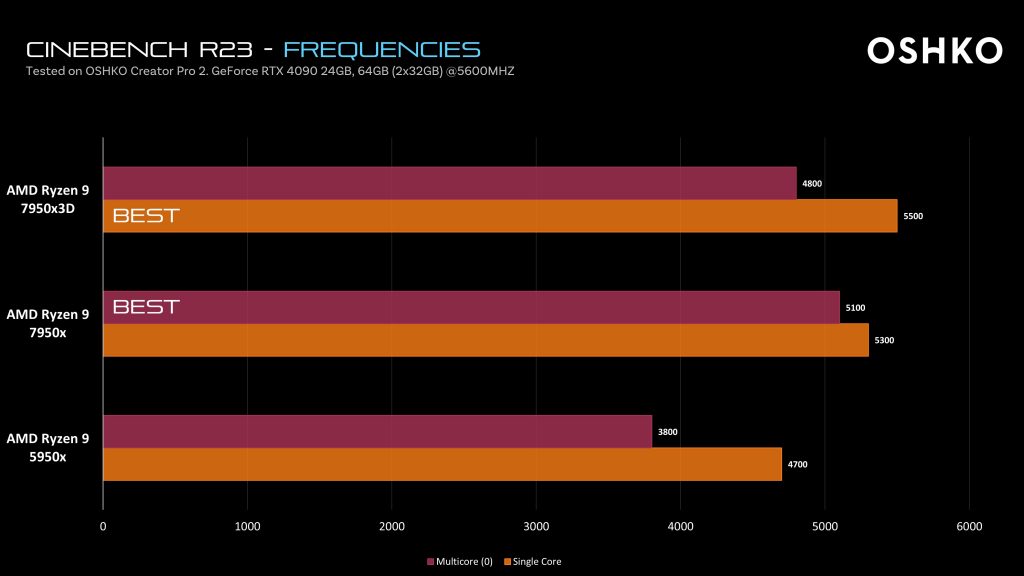1024x576 pixels.
Task: Click the 6000 tick on the x-axis
Action: tap(969, 526)
